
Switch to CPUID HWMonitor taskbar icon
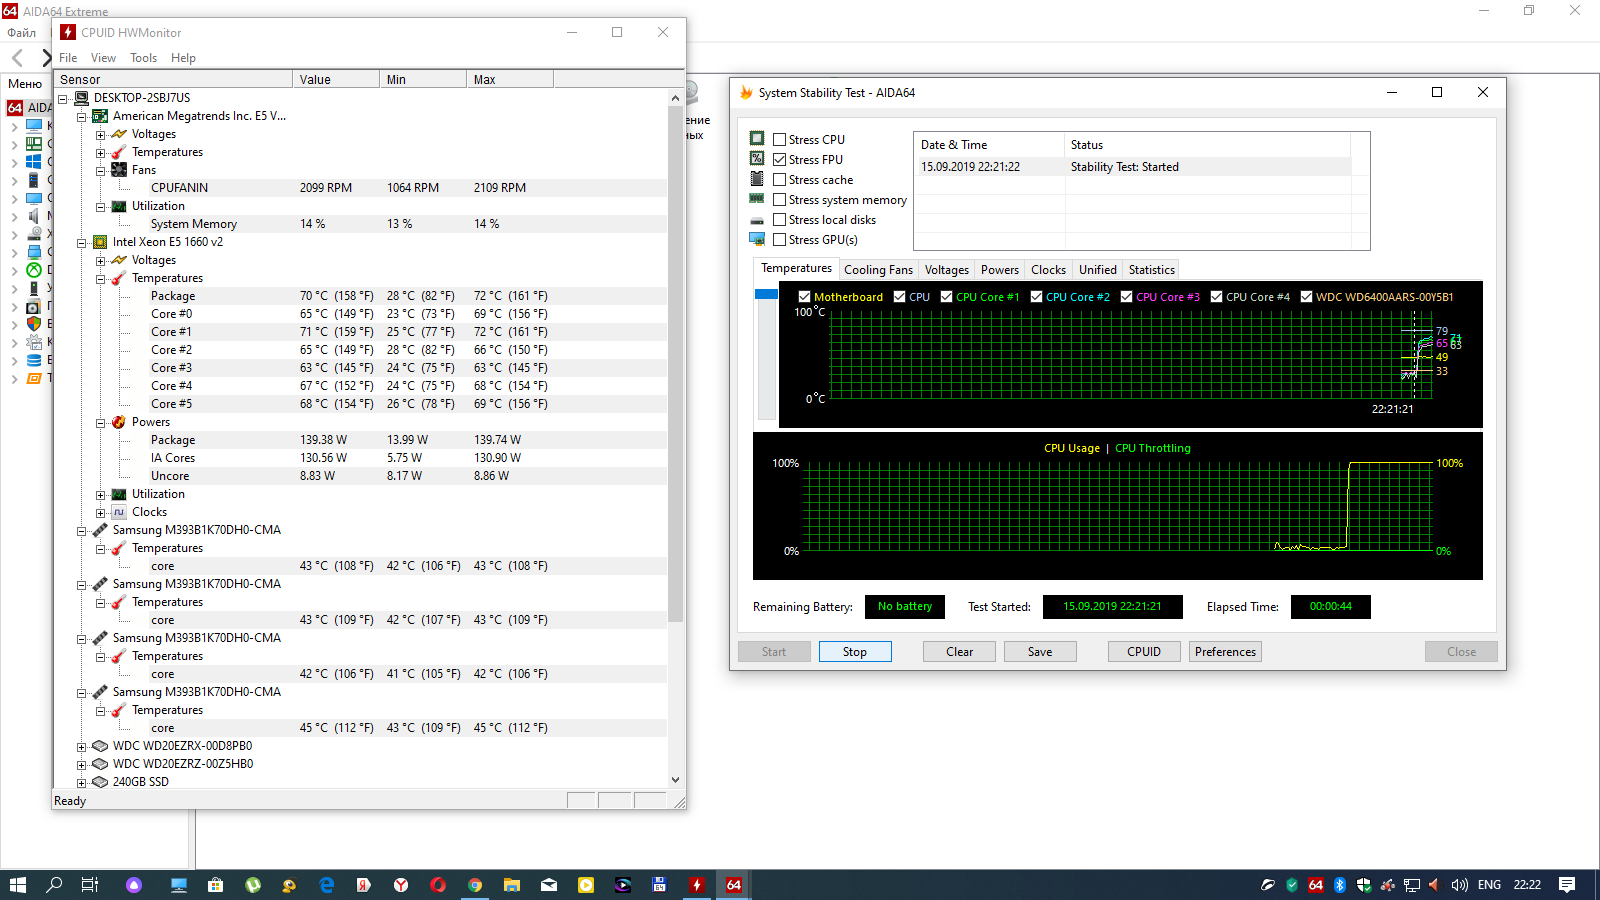[697, 885]
